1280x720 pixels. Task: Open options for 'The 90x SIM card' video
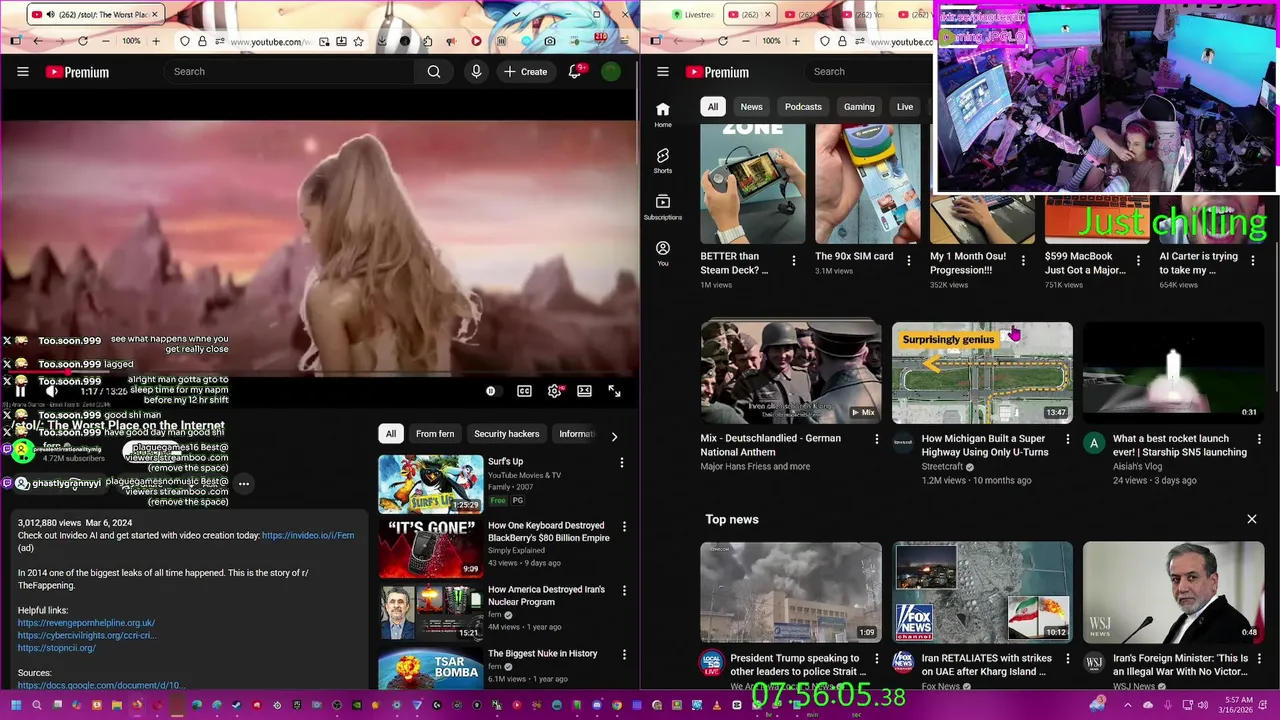908,261
